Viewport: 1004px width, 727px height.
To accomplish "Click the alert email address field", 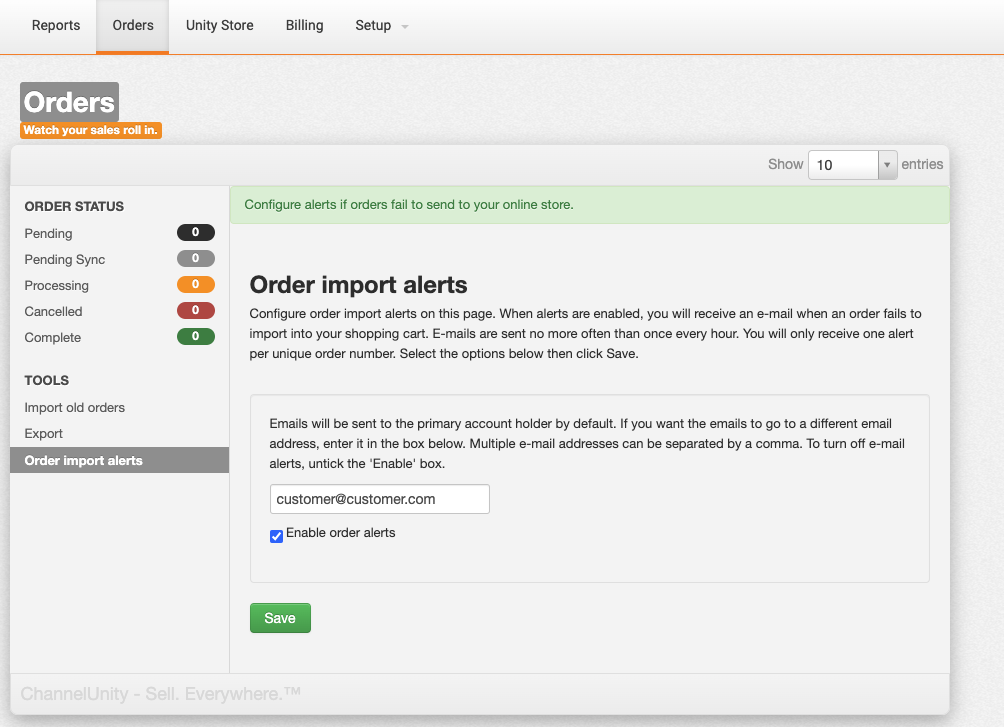I will coord(379,499).
